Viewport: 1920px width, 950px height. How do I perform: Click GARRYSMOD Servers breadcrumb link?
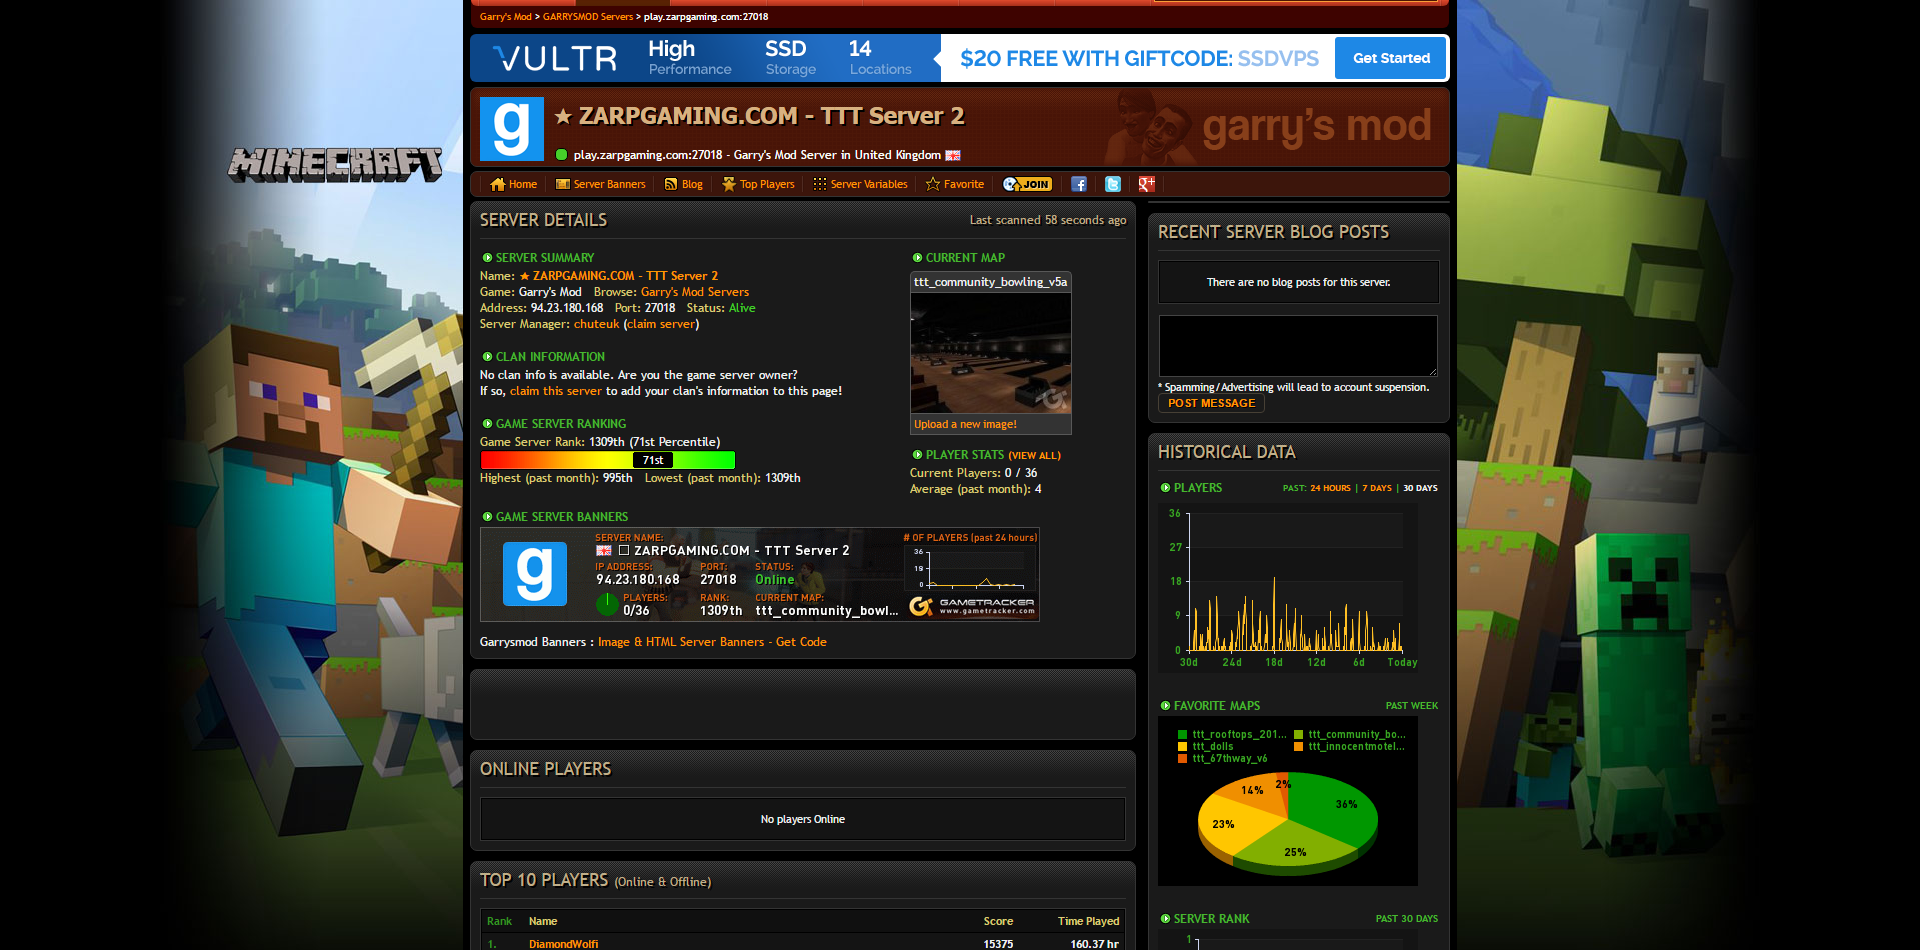[588, 17]
